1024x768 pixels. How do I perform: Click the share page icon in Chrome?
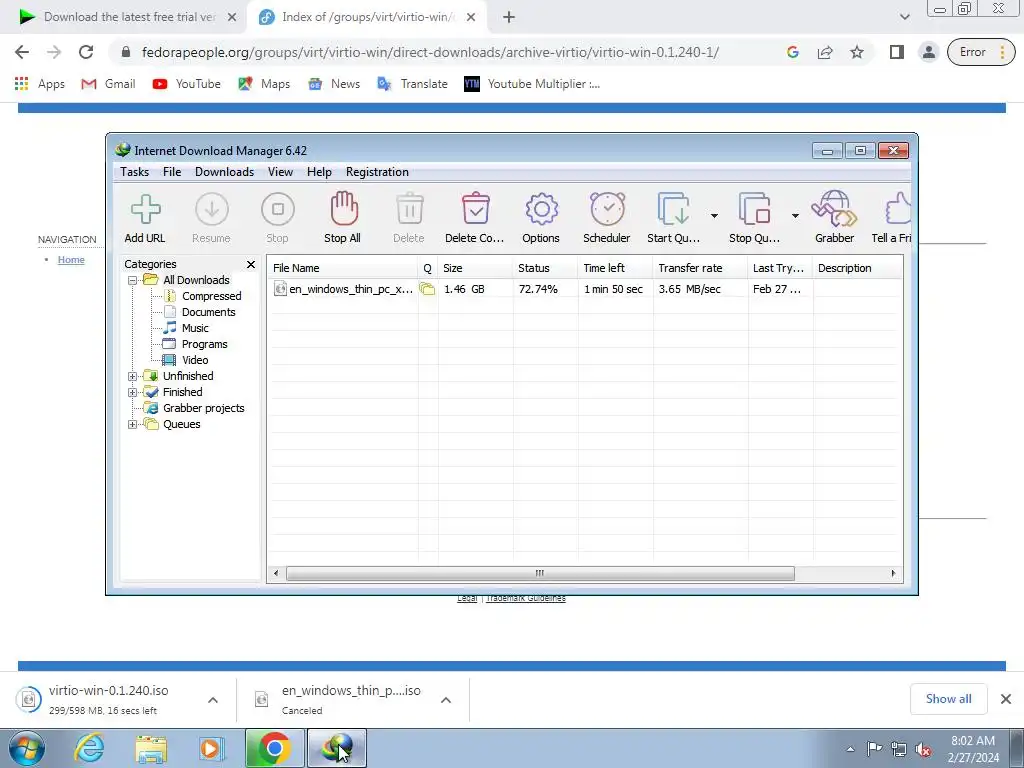[825, 52]
